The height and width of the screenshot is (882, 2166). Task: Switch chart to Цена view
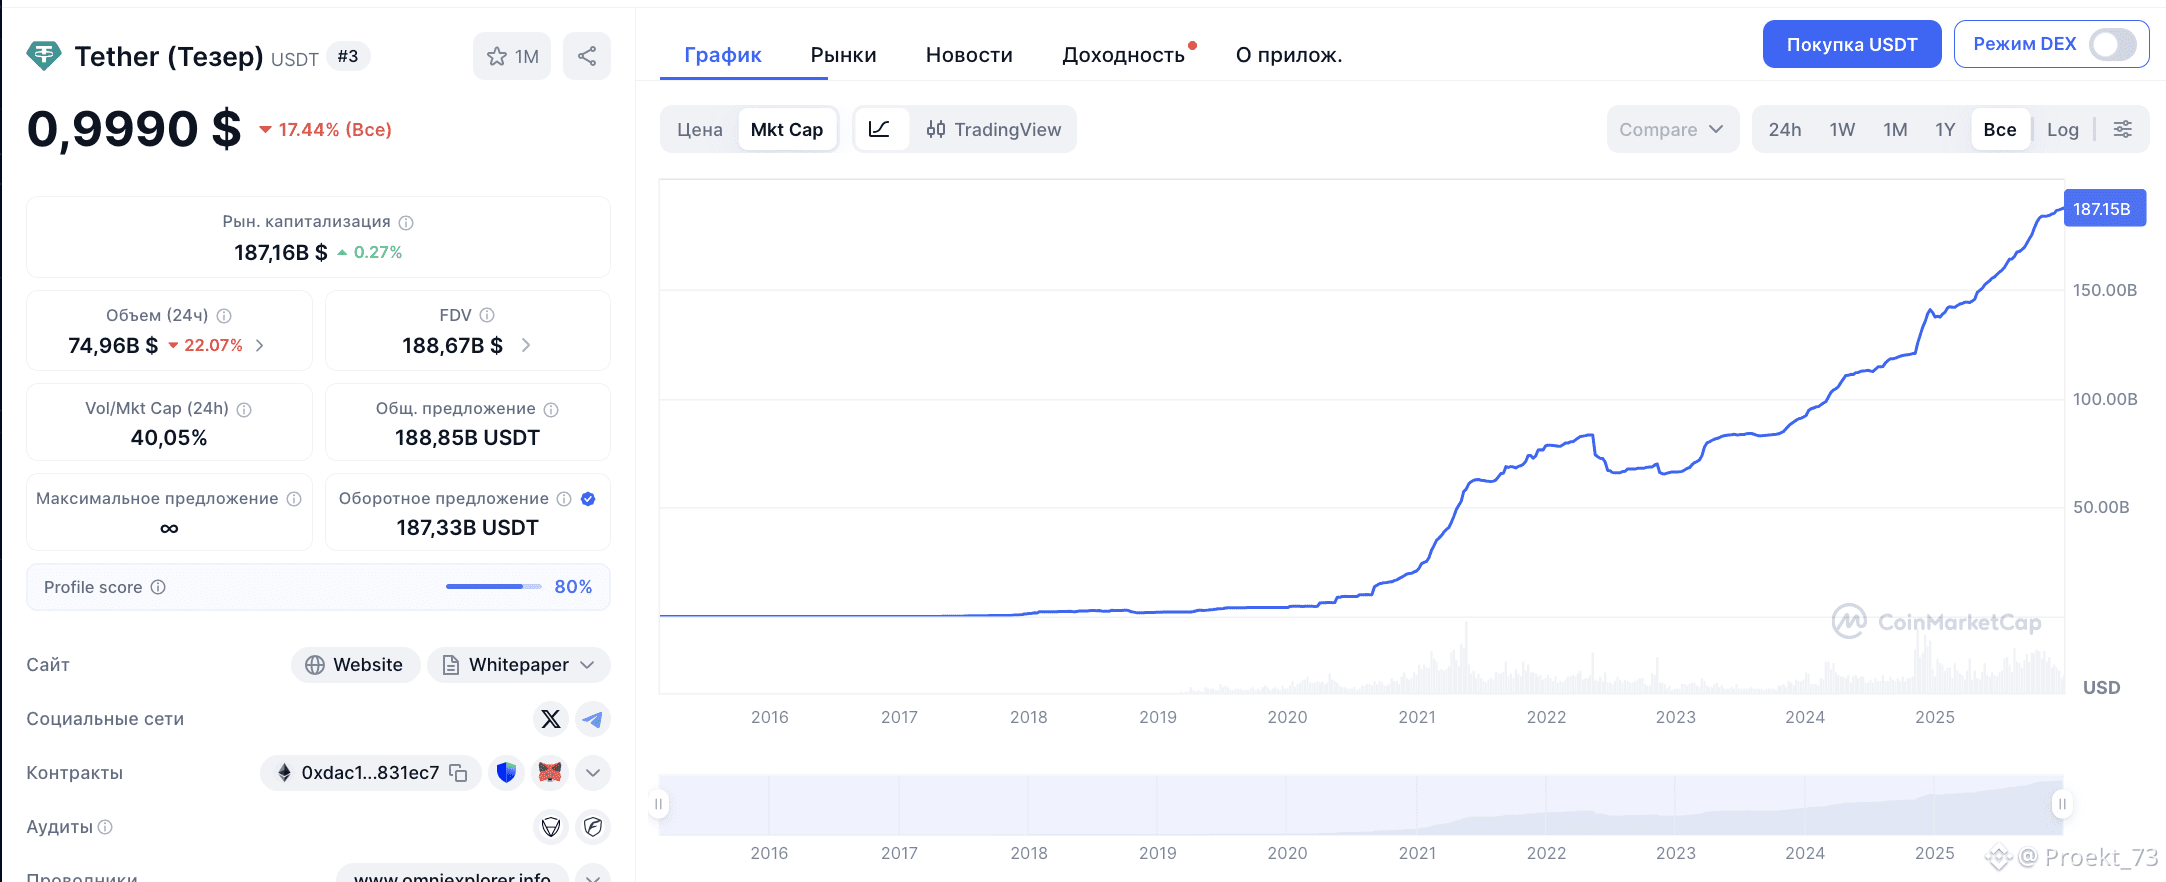(699, 129)
